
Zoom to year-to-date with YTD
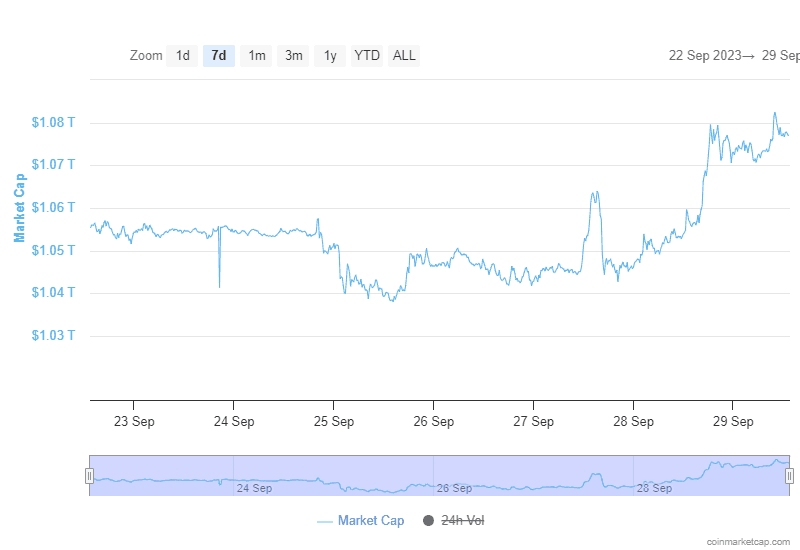coord(367,56)
